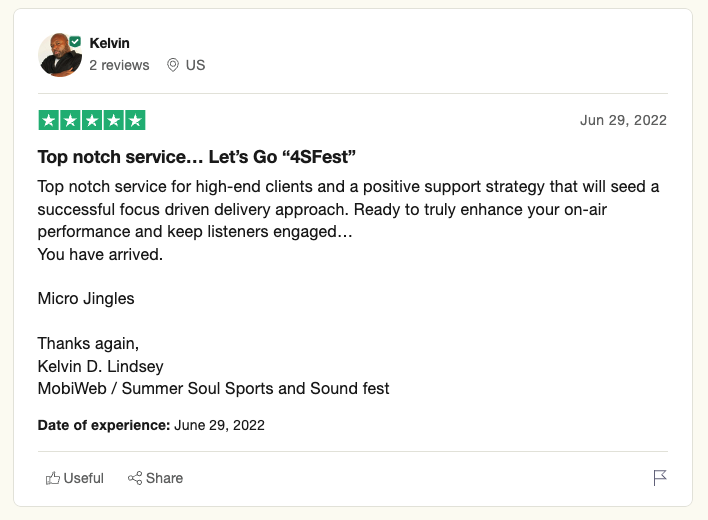Click the "You have arrived." sentence
708x520 pixels.
pyautogui.click(x=100, y=255)
